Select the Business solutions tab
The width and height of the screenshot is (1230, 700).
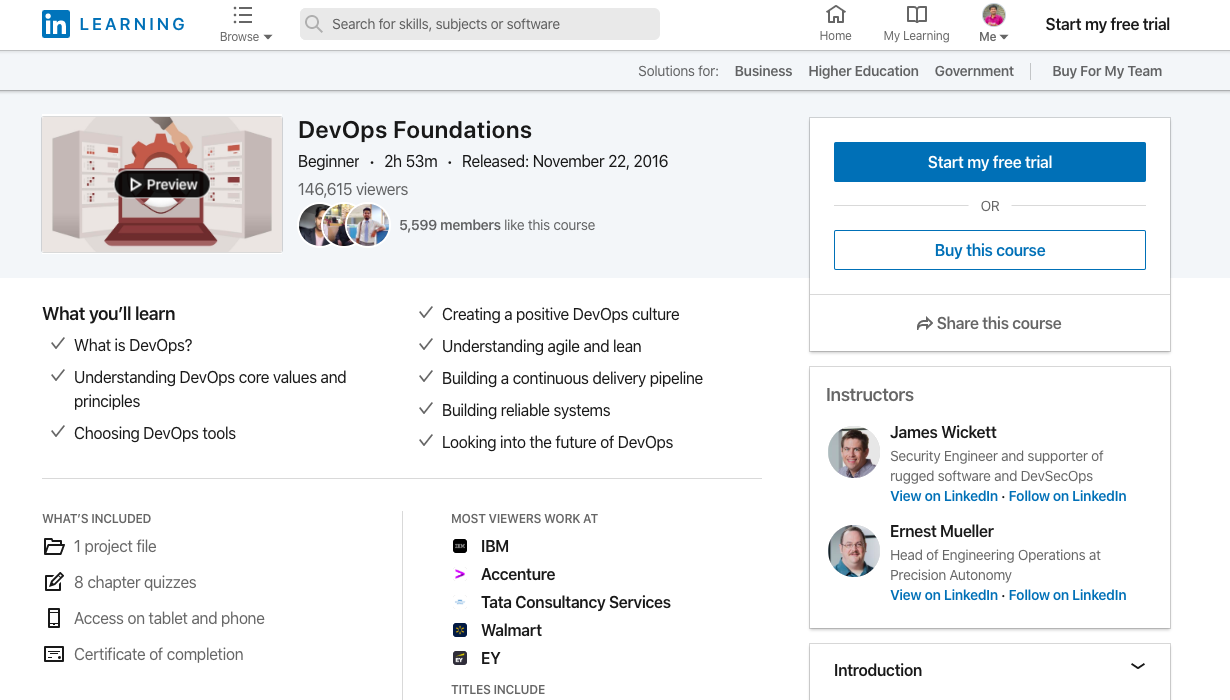(763, 71)
